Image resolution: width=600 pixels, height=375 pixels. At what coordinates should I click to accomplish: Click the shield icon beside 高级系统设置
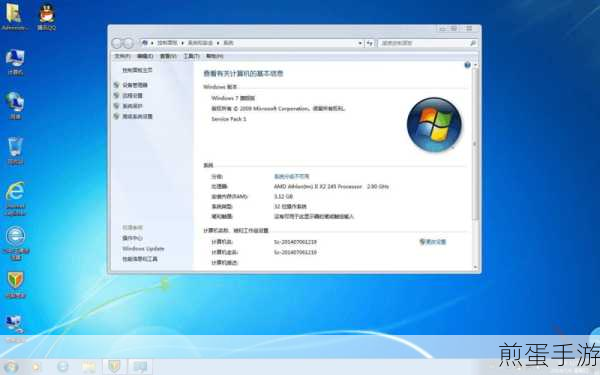pyautogui.click(x=116, y=116)
